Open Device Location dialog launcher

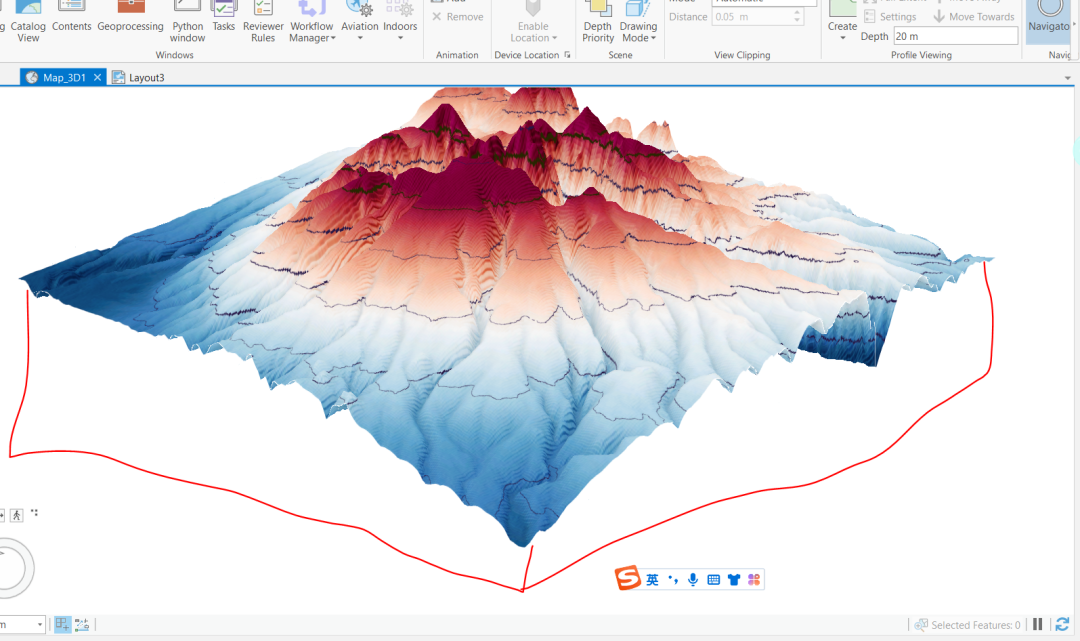point(568,55)
